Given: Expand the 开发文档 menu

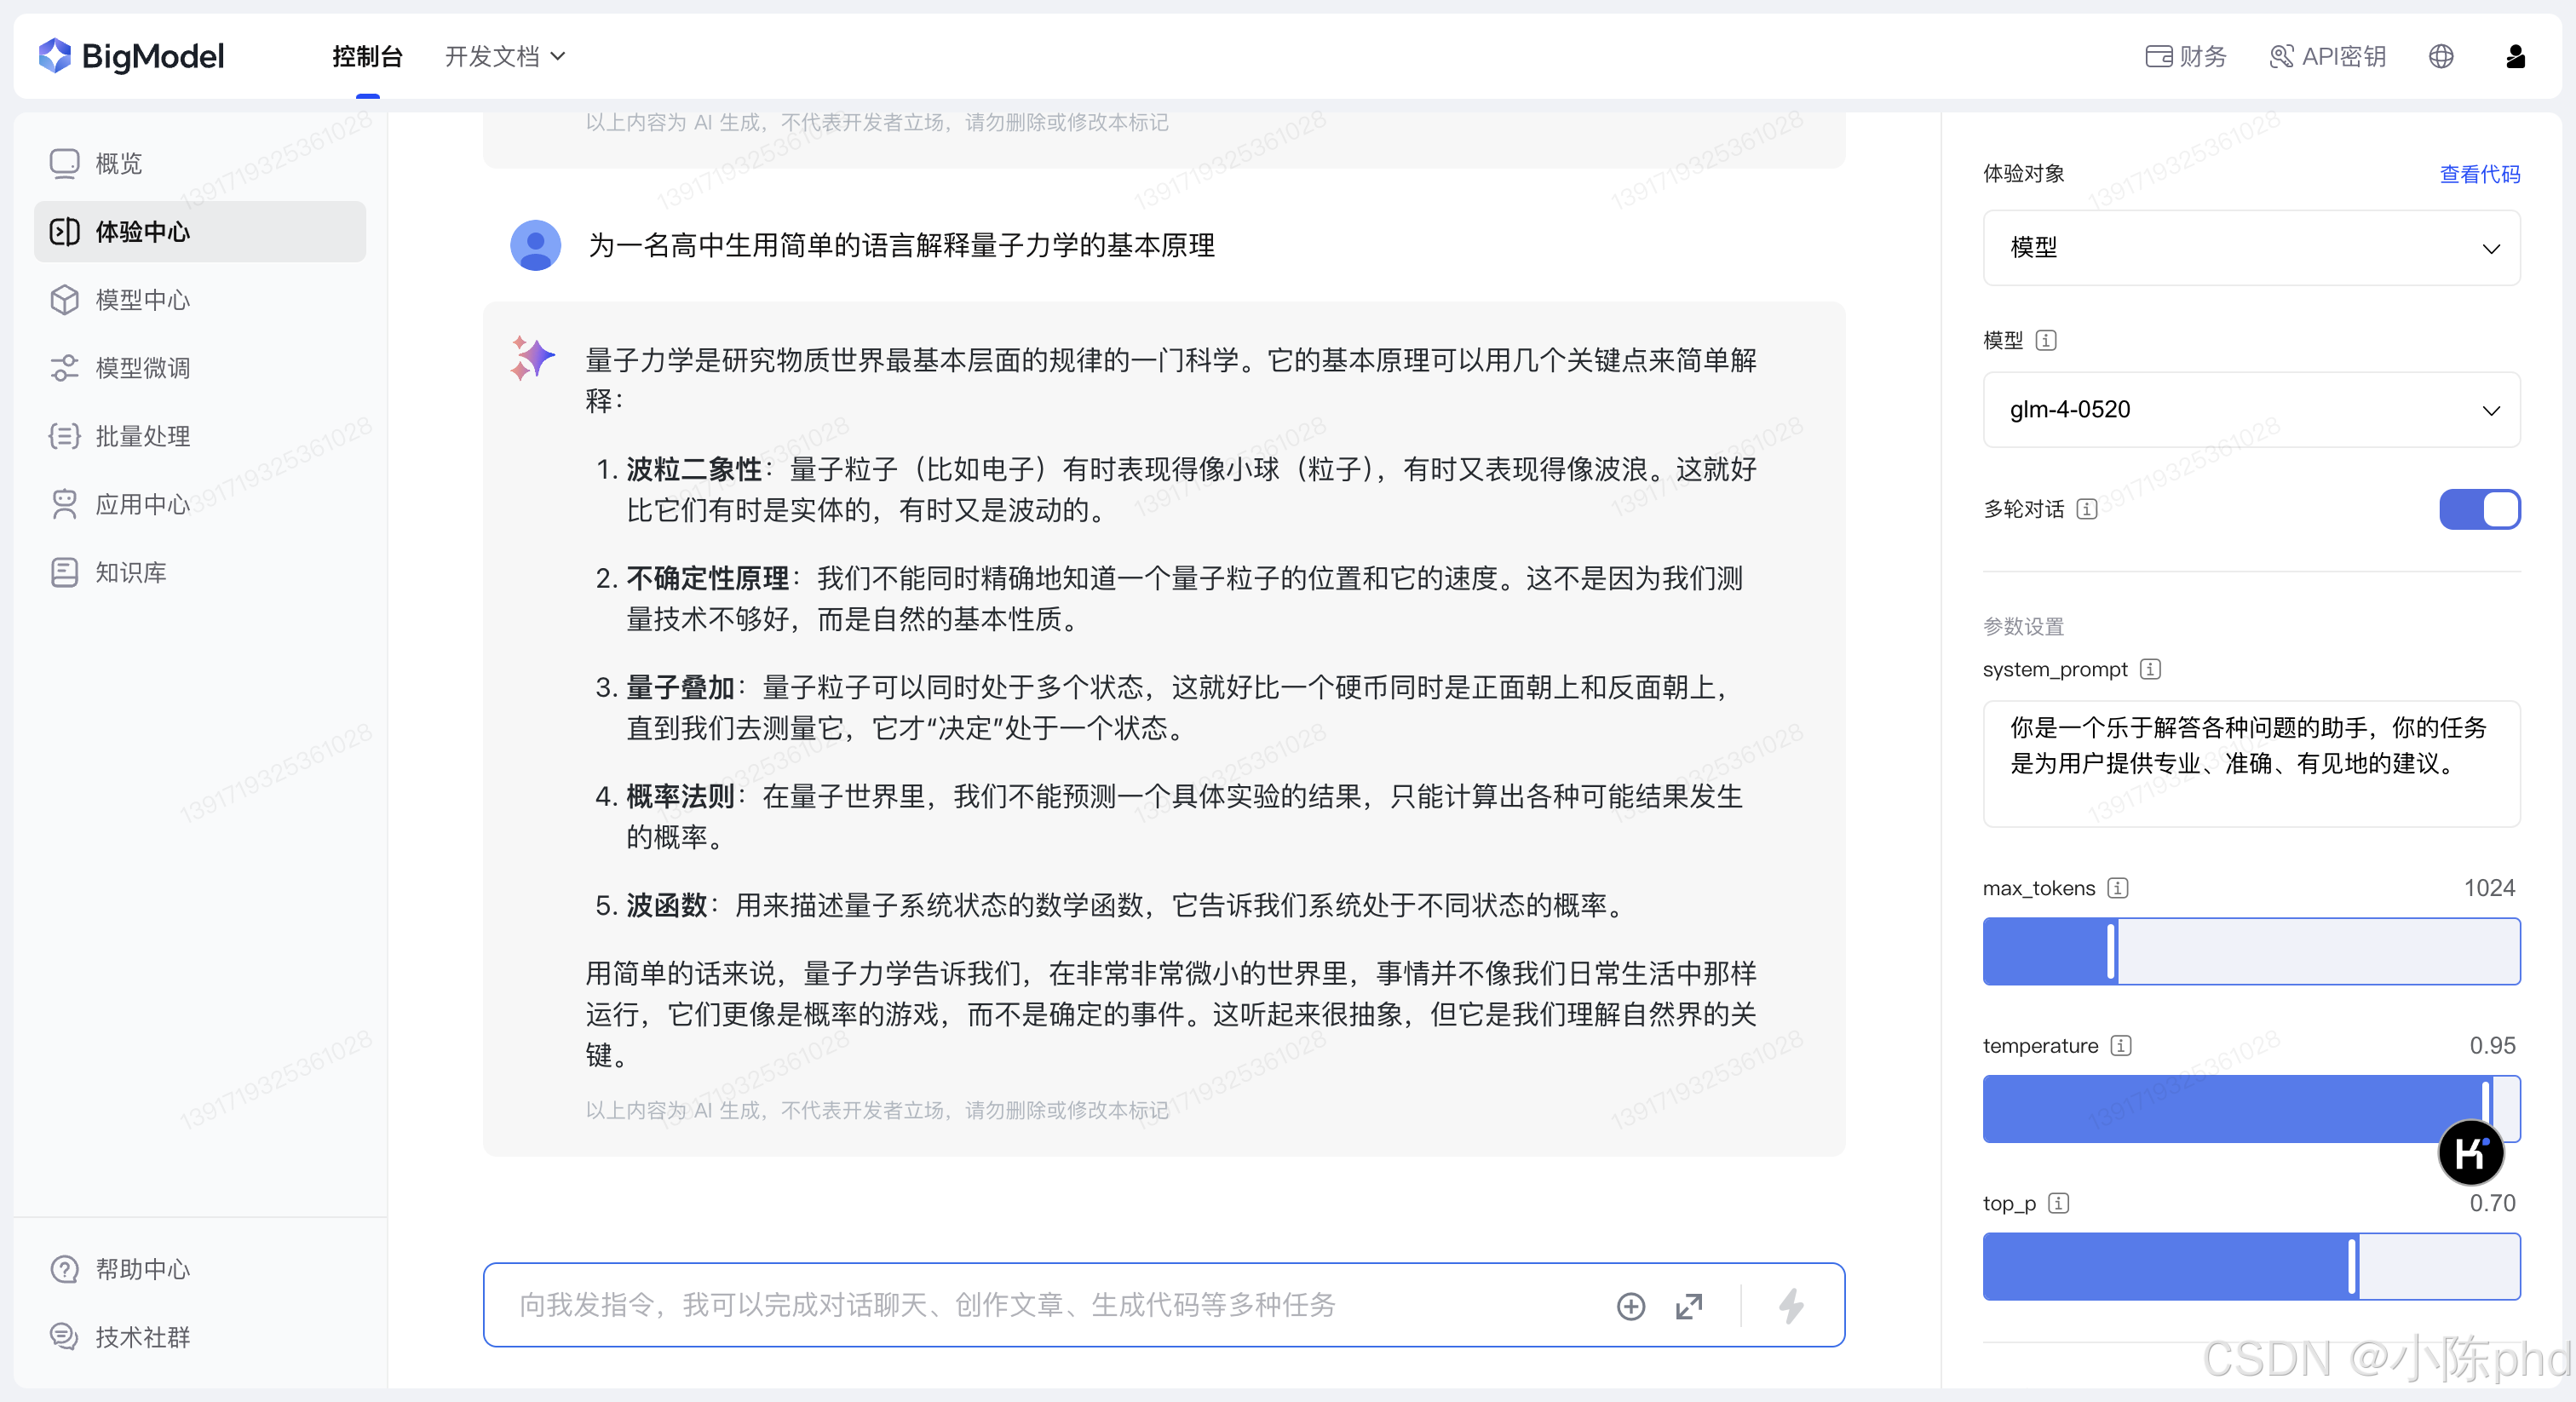Looking at the screenshot, I should click(505, 56).
